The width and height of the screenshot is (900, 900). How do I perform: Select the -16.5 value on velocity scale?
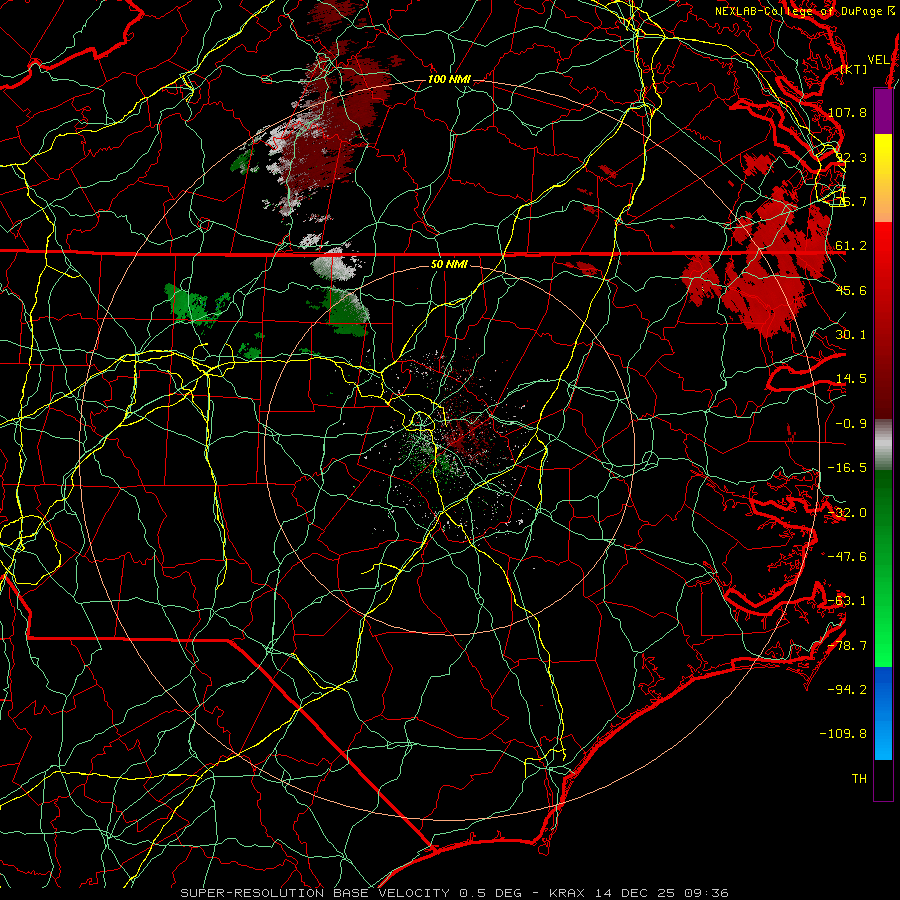[x=847, y=468]
